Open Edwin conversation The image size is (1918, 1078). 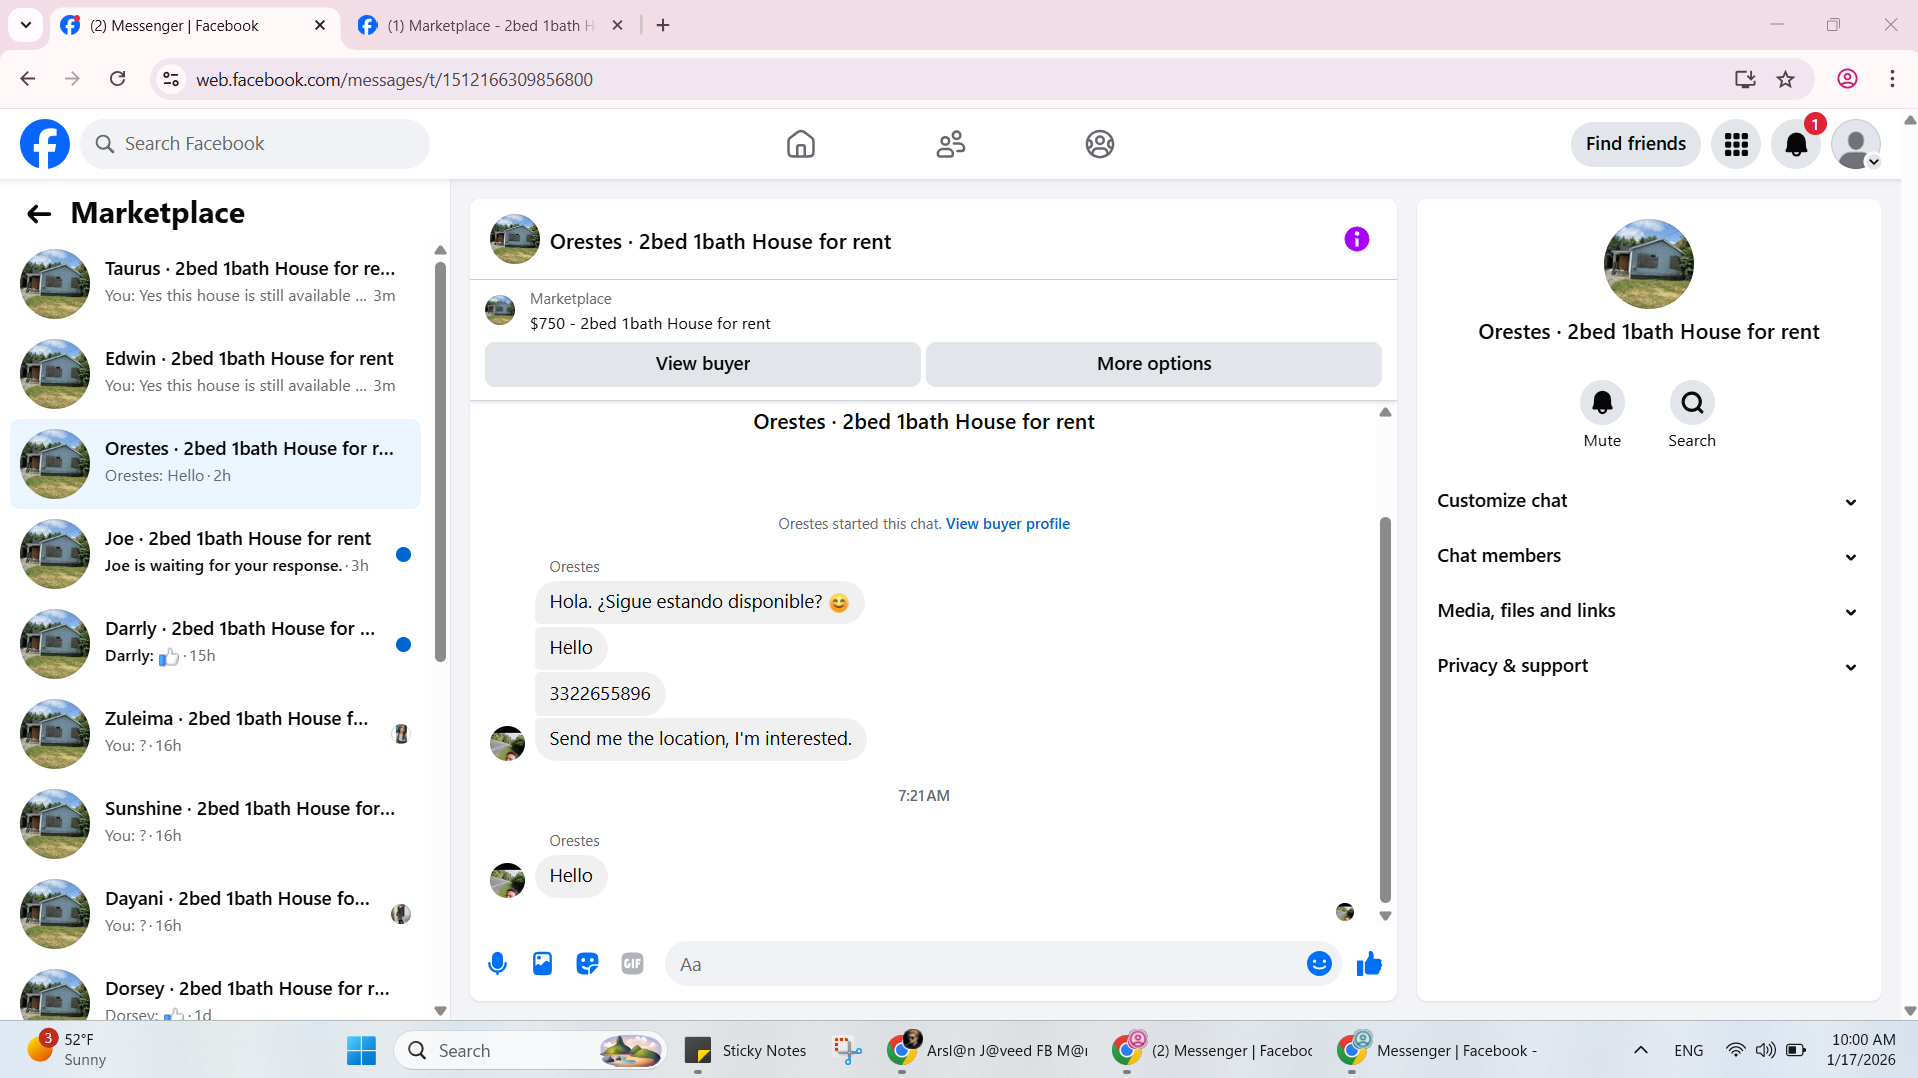[215, 373]
